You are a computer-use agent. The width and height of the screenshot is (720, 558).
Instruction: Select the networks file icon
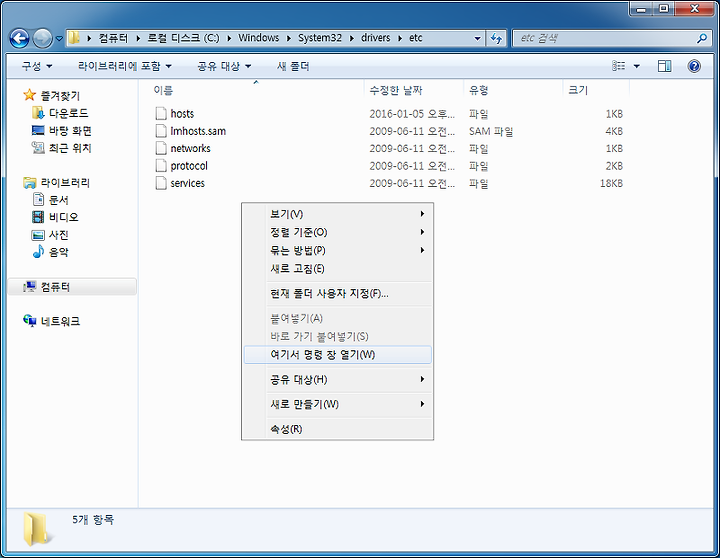(x=161, y=148)
